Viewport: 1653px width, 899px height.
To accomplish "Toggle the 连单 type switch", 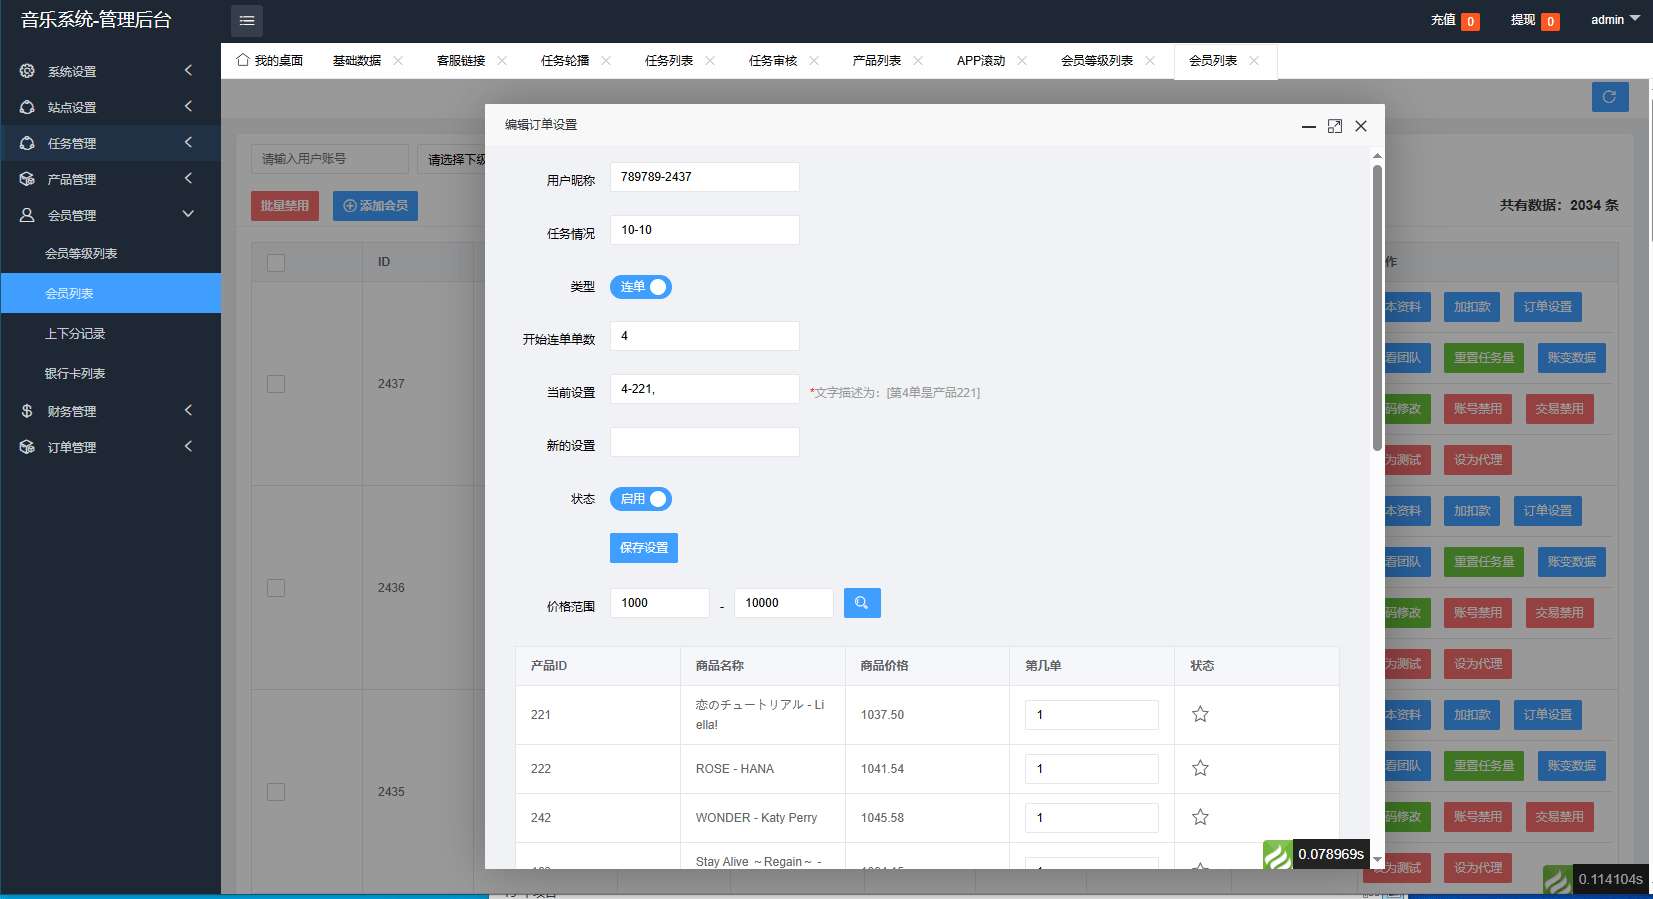I will click(x=641, y=287).
